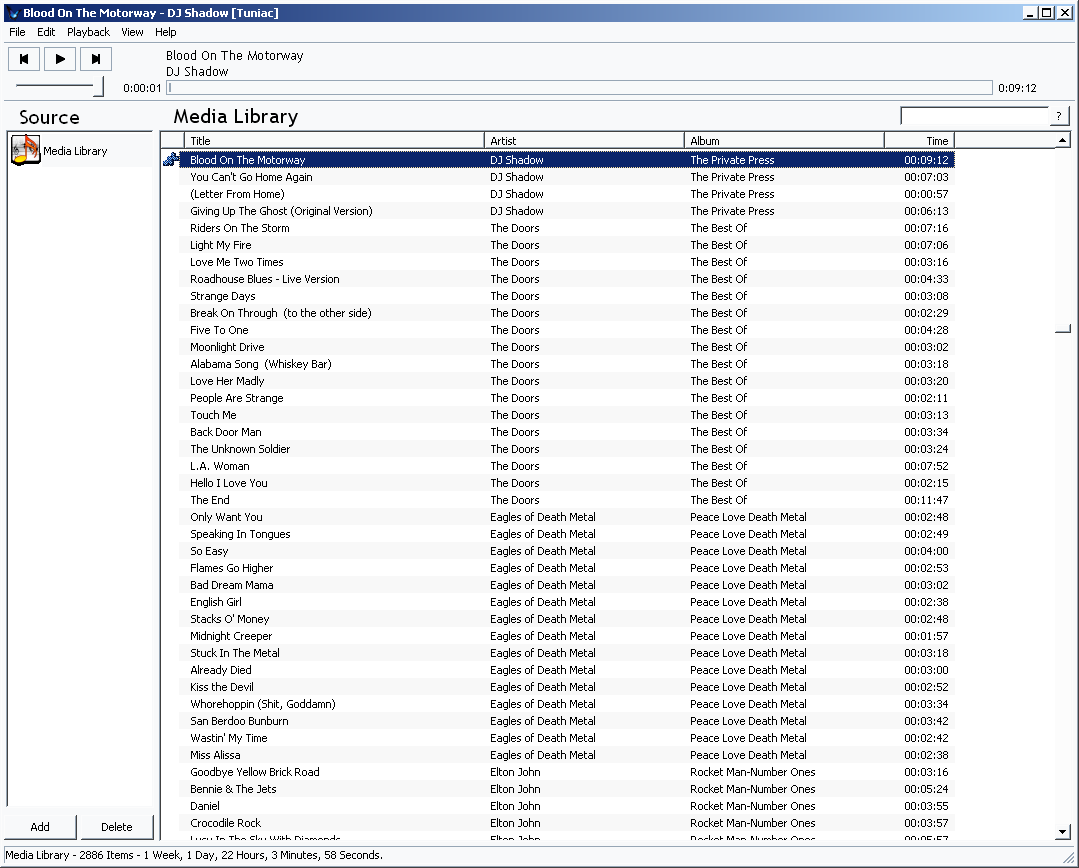Select the track The End

[568, 500]
